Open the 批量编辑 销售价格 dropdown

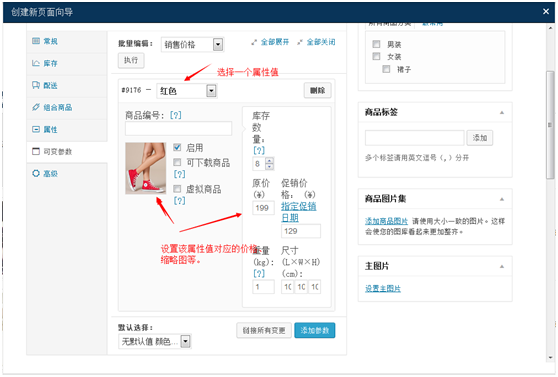click(192, 44)
